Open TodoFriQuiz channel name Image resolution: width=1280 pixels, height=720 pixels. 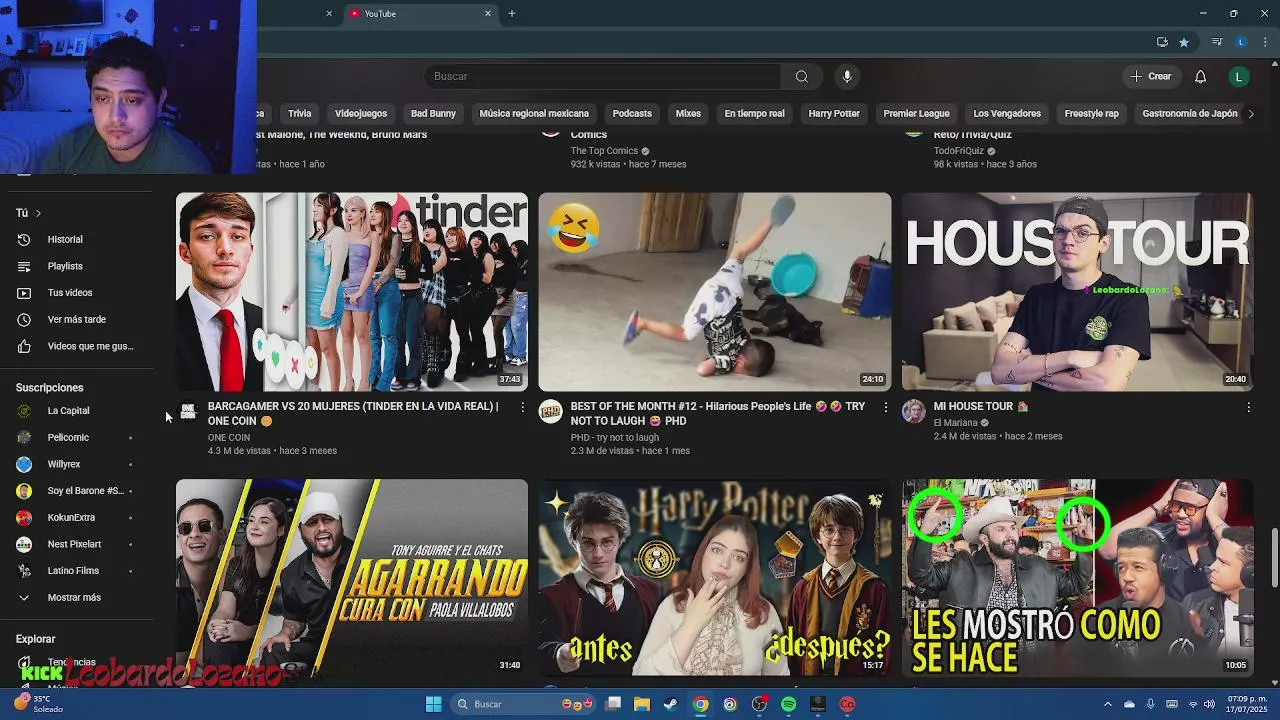pyautogui.click(x=959, y=151)
